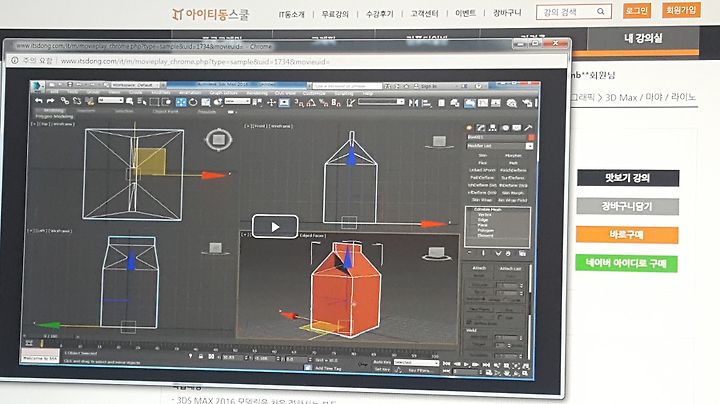Image resolution: width=720 pixels, height=404 pixels.
Task: Activate the Select and Rotate tool
Action: pyautogui.click(x=193, y=102)
